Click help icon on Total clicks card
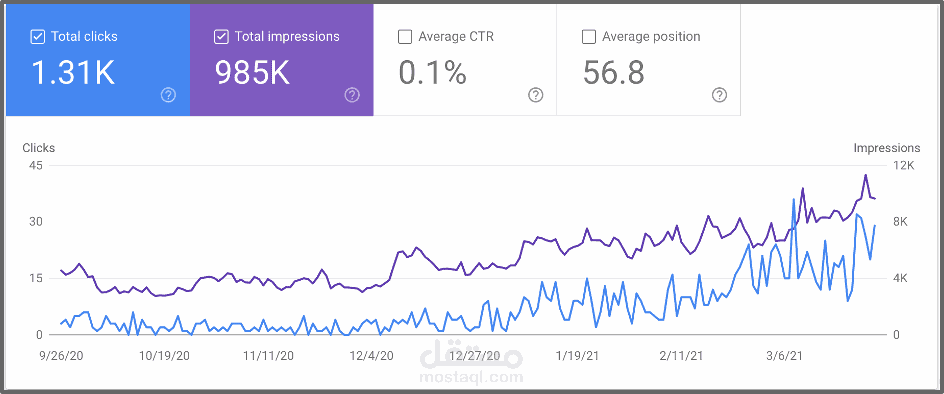The image size is (944, 394). (169, 95)
